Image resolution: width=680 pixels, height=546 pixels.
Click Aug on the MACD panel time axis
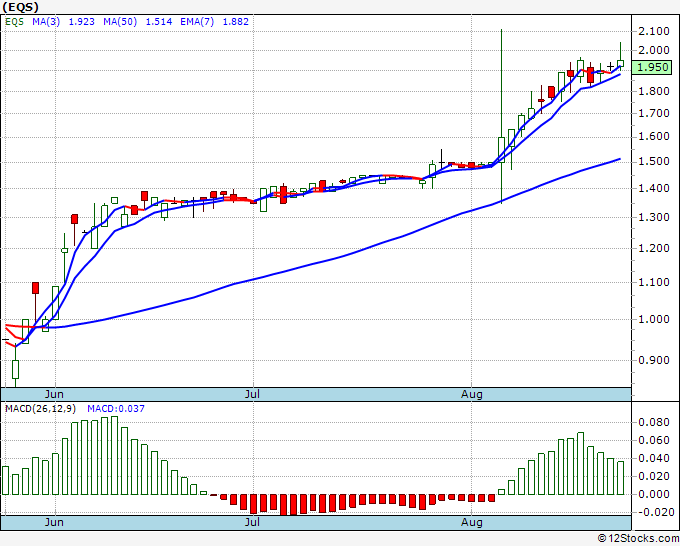(471, 522)
